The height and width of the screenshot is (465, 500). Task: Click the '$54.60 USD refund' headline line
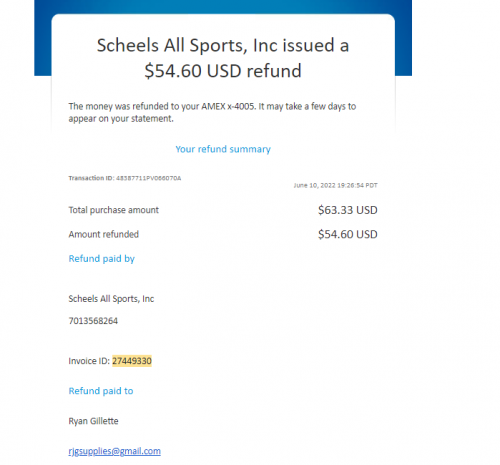click(223, 71)
